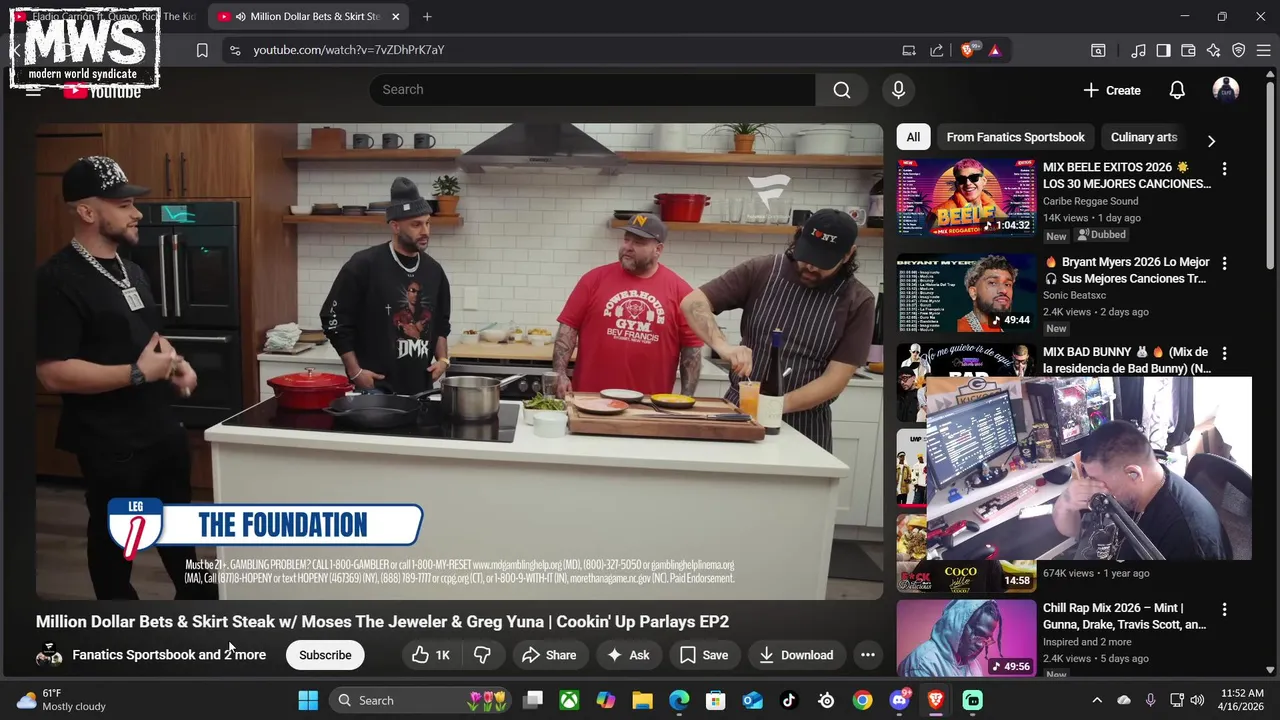Viewport: 1280px width, 720px height.
Task: Open Windows Start menu
Action: click(x=308, y=700)
